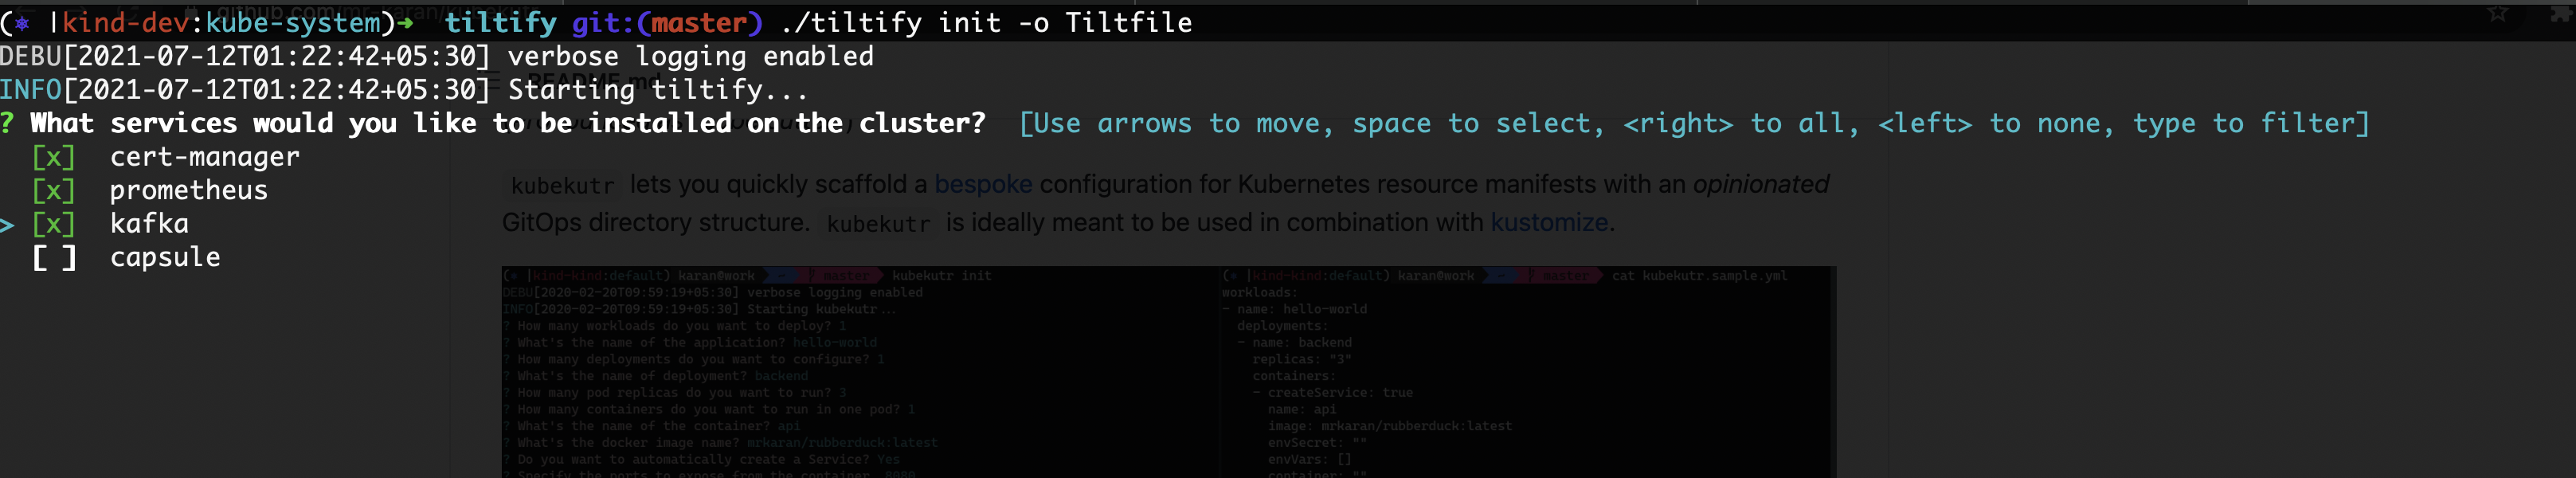This screenshot has height=478, width=2576.
Task: Toggle the prometheus checkbox
Action: point(54,190)
